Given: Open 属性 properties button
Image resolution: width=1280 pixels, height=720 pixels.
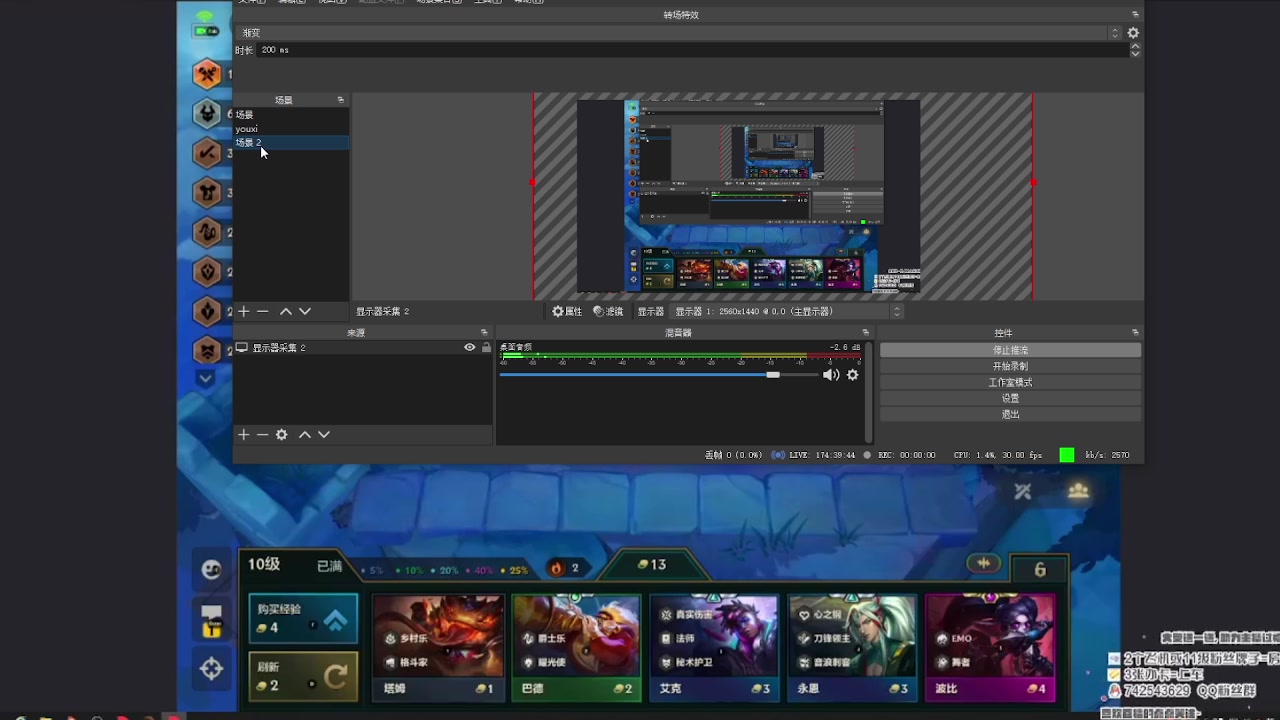Looking at the screenshot, I should [567, 312].
